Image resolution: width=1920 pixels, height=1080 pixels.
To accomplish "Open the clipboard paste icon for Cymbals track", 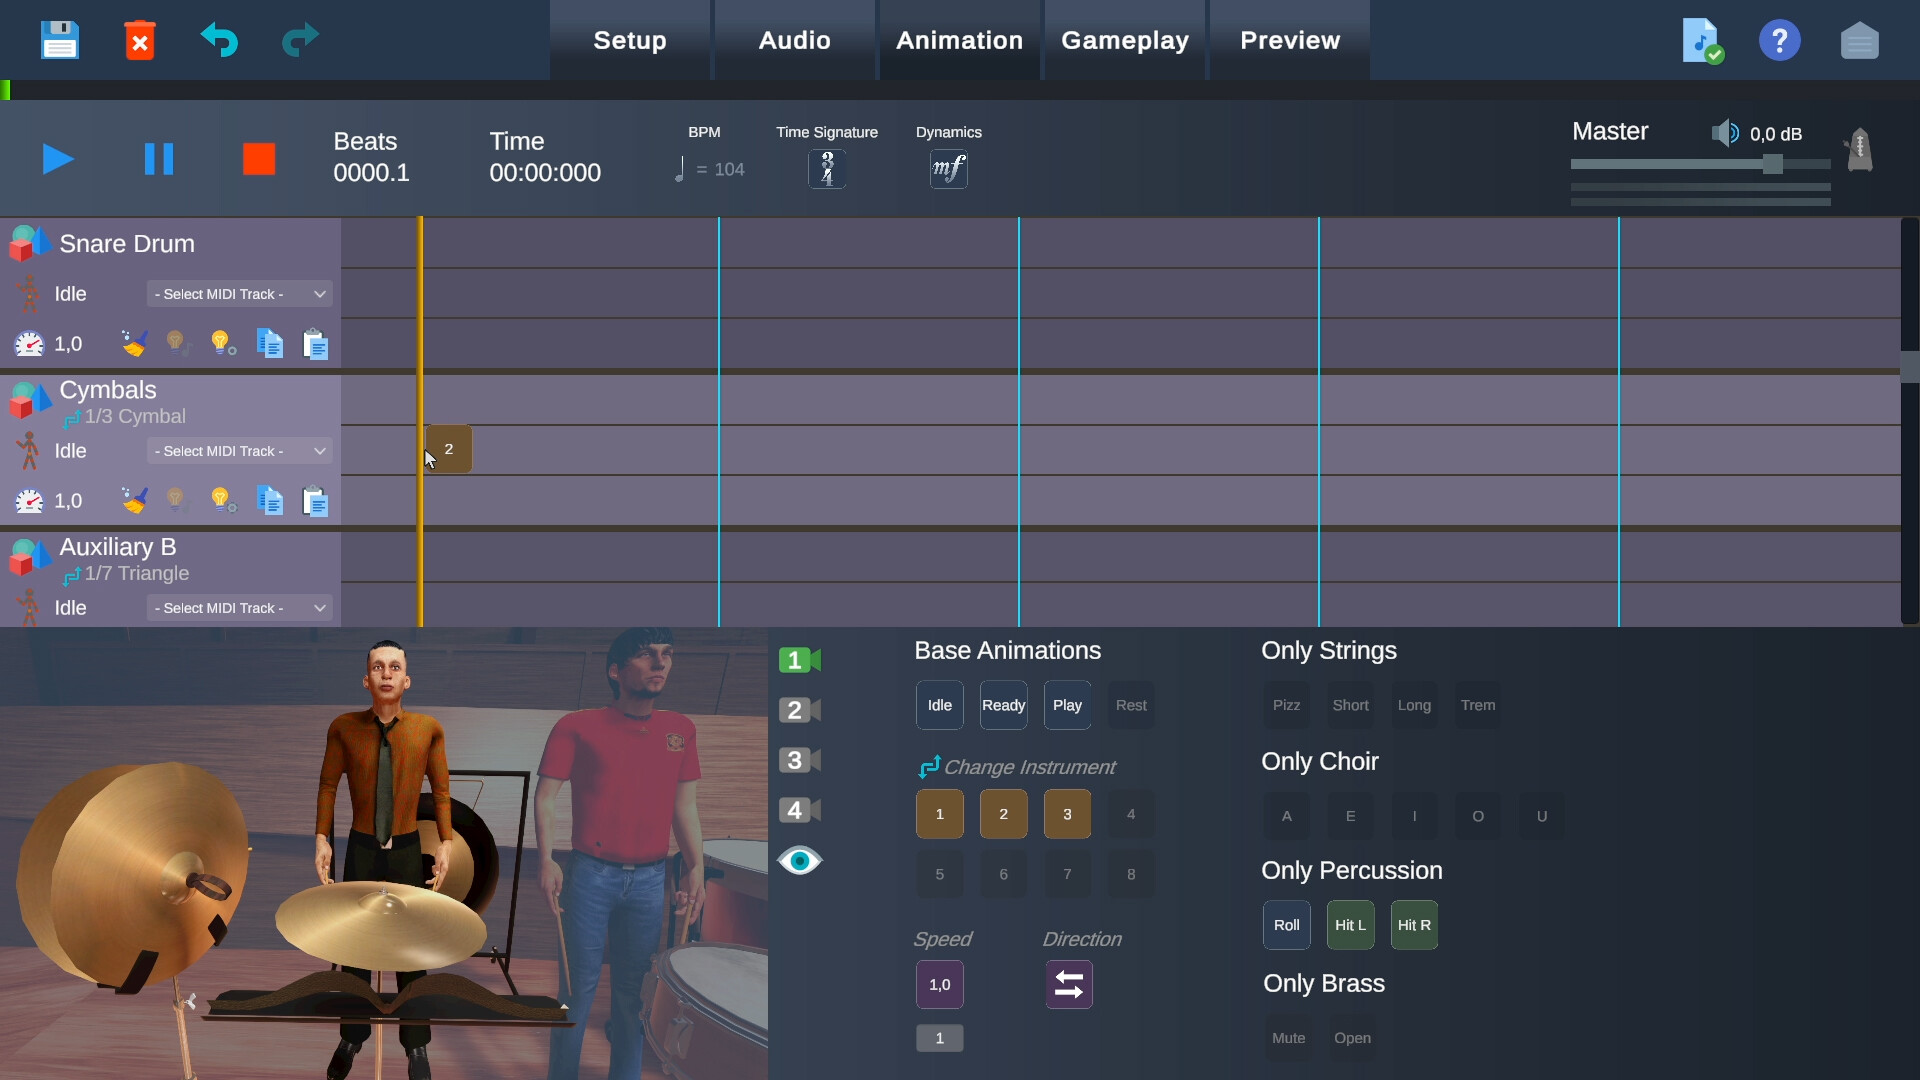I will 315,500.
